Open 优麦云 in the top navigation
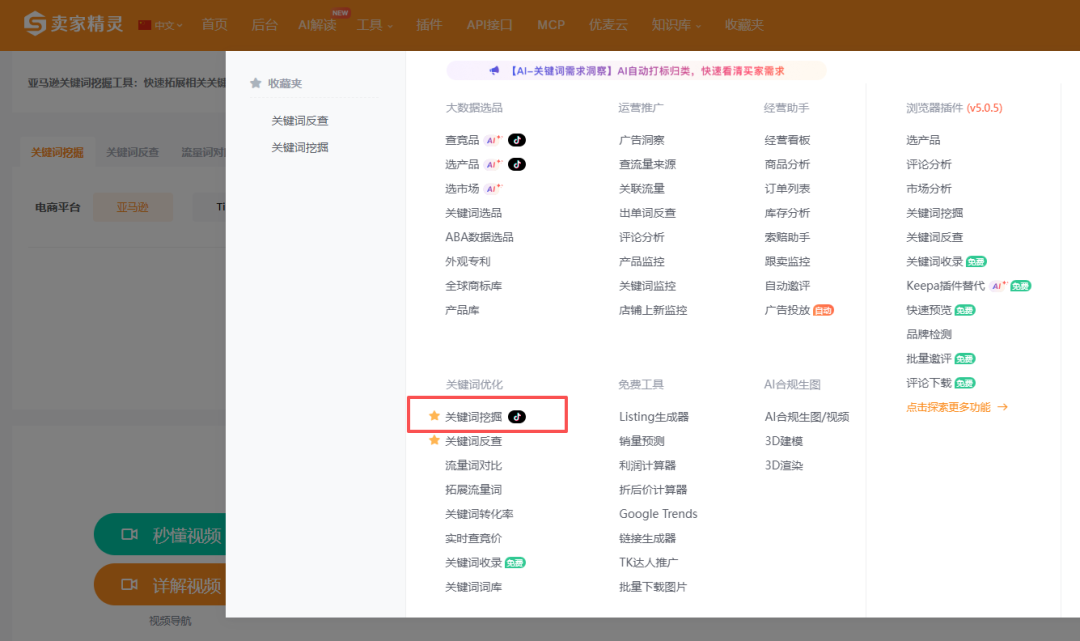The image size is (1080, 641). [608, 25]
